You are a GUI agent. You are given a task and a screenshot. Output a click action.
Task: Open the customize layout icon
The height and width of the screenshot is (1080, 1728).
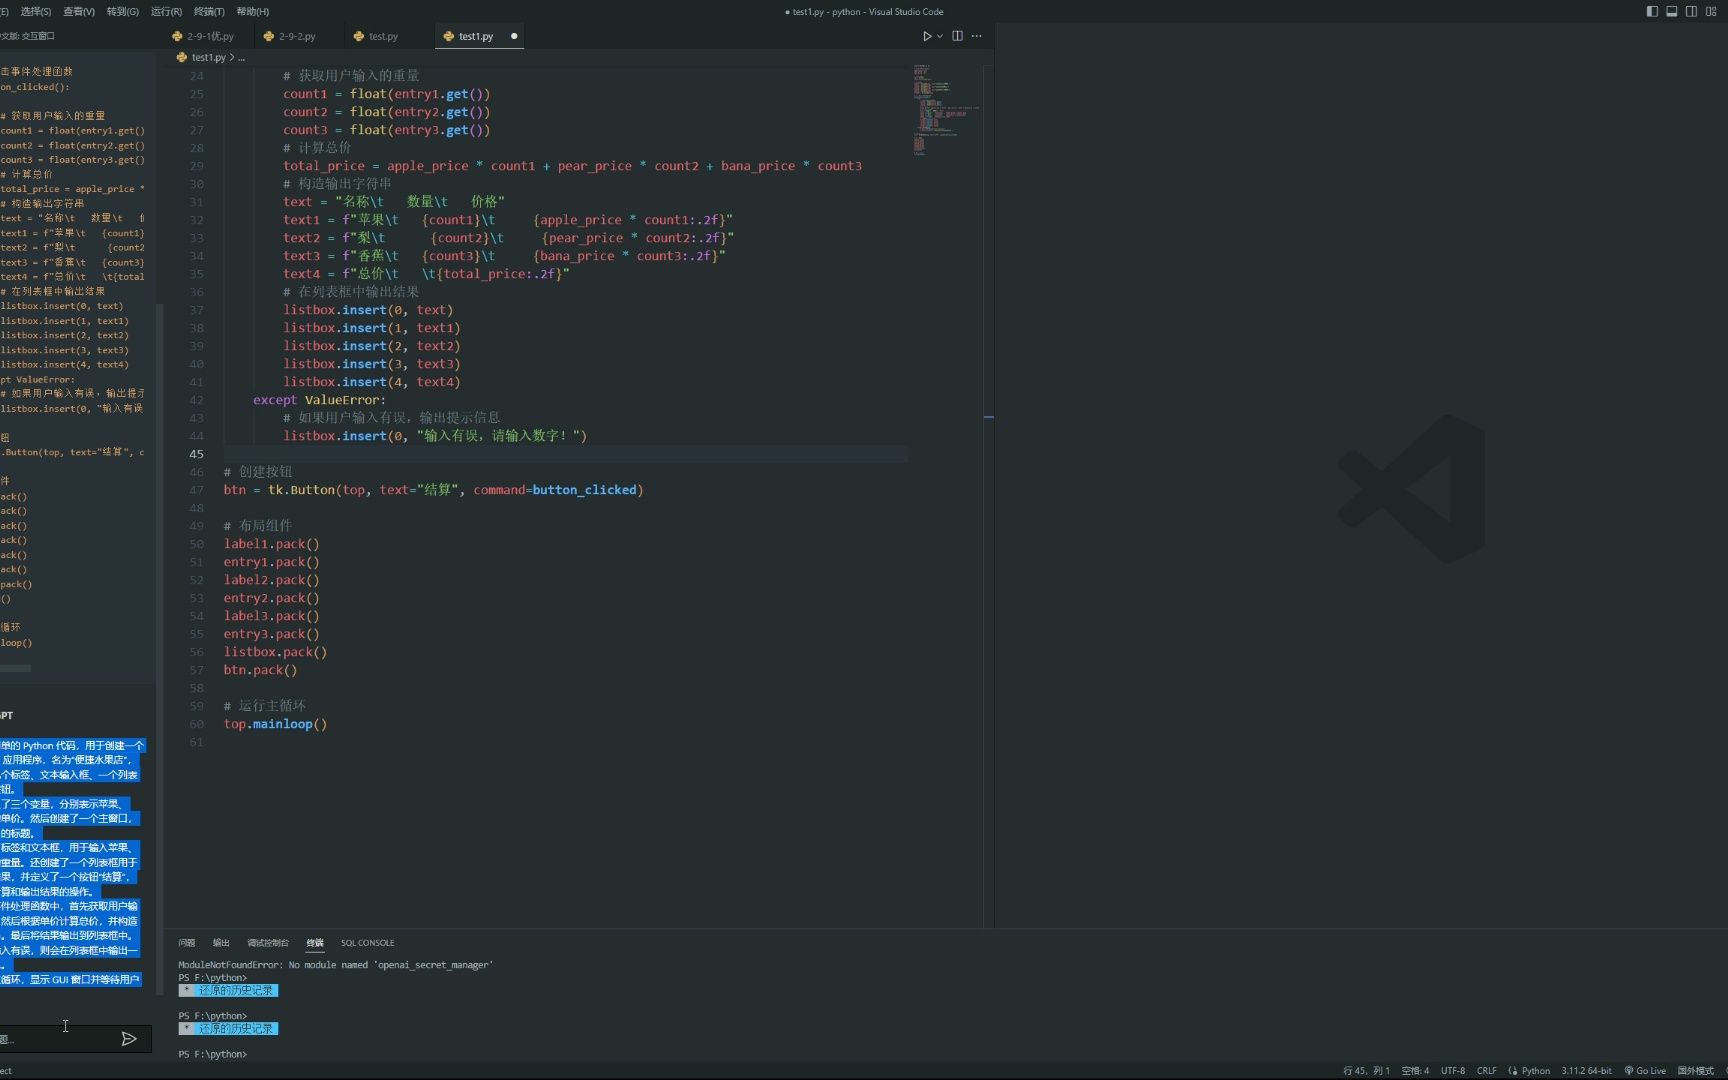[1711, 11]
